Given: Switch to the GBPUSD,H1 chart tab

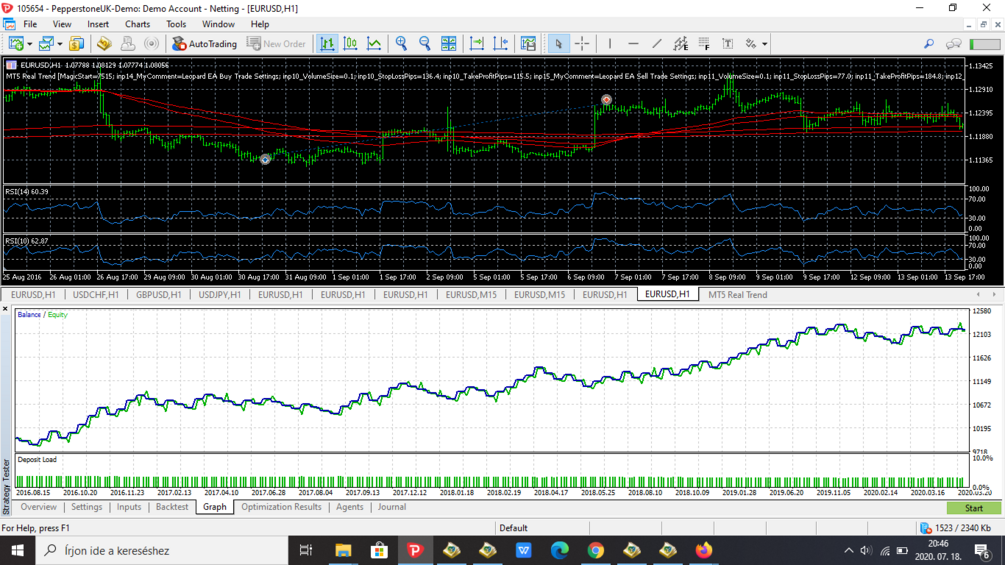Looking at the screenshot, I should [x=158, y=295].
